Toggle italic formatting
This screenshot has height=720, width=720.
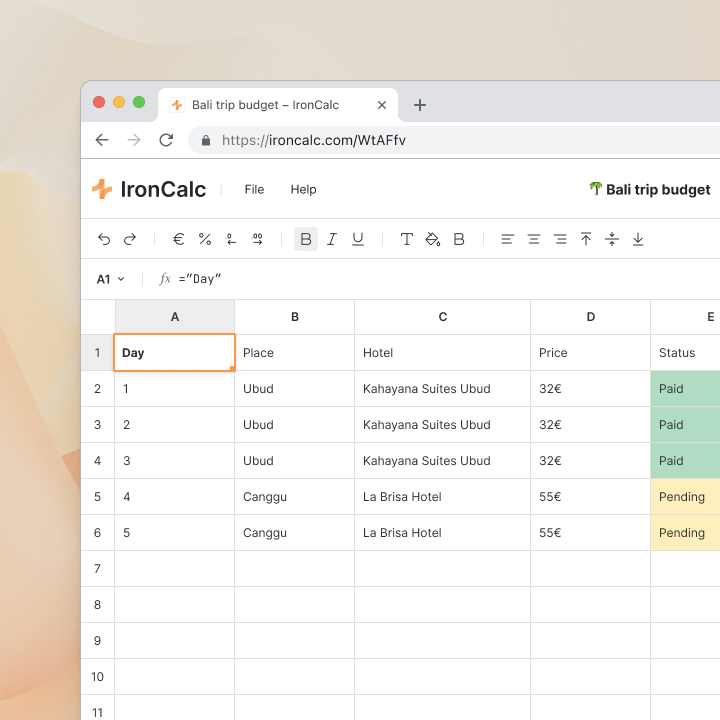332,239
